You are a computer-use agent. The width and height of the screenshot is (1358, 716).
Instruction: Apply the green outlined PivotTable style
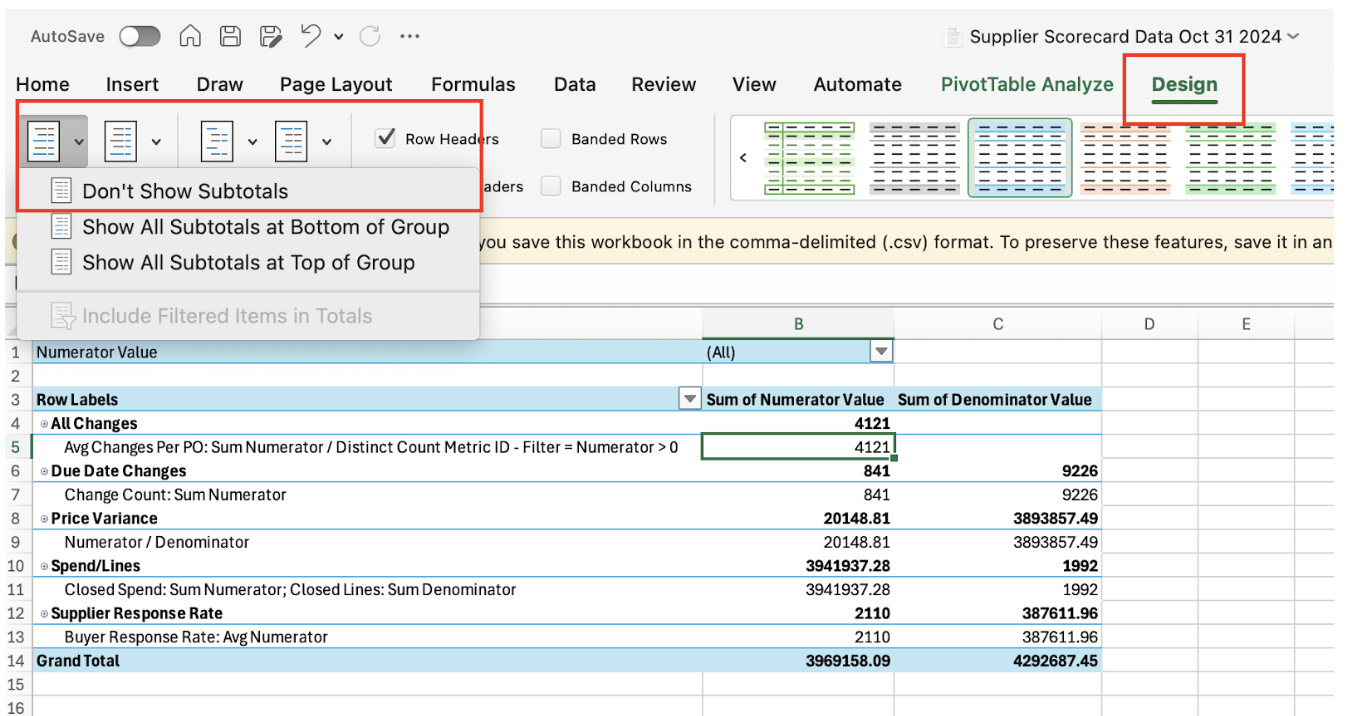click(810, 158)
